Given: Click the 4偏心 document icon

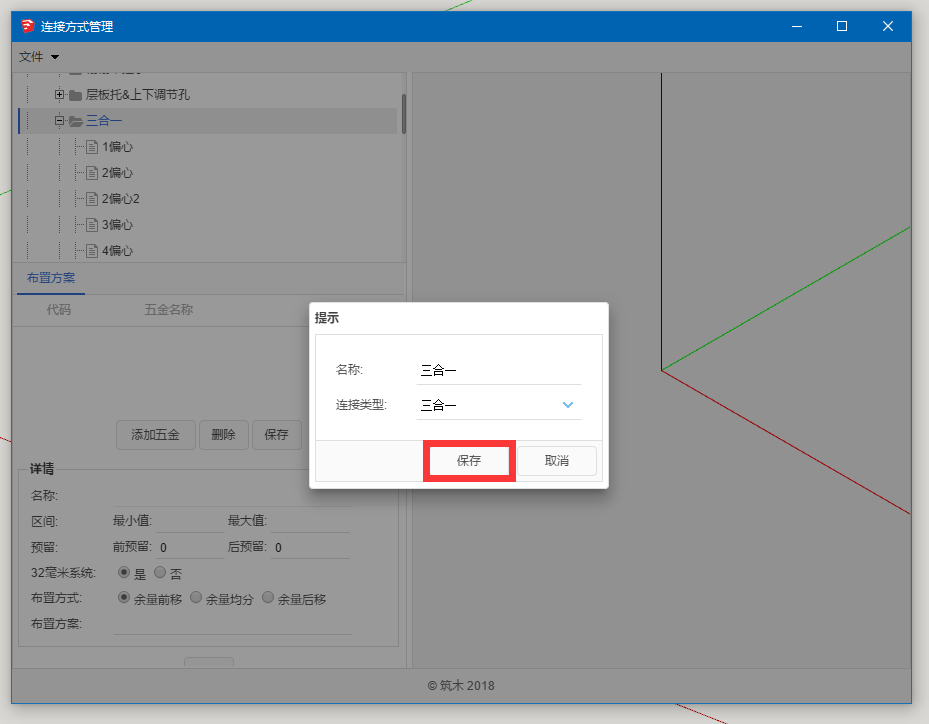Looking at the screenshot, I should pyautogui.click(x=92, y=250).
